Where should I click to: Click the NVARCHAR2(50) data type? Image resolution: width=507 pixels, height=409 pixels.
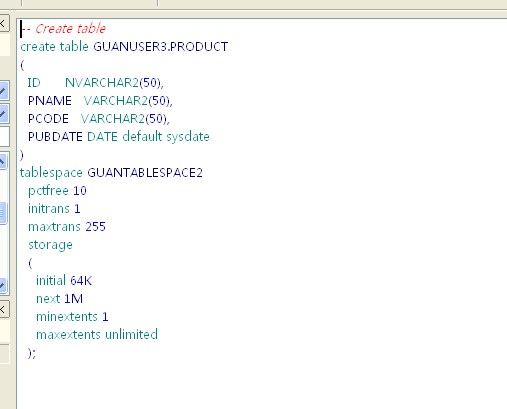[x=114, y=83]
